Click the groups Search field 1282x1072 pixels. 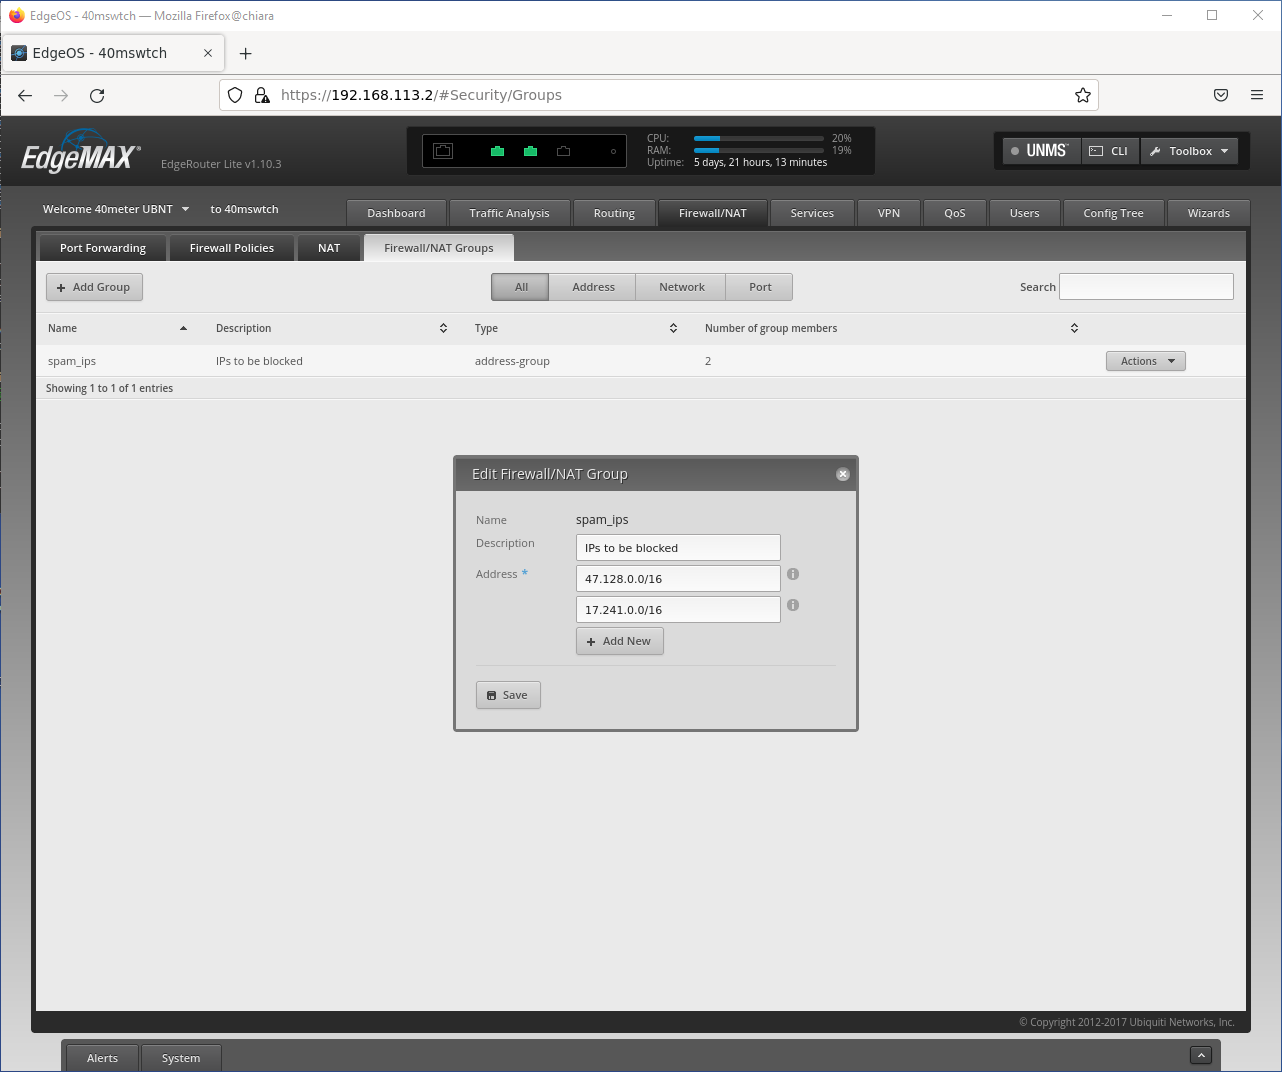[x=1145, y=287]
